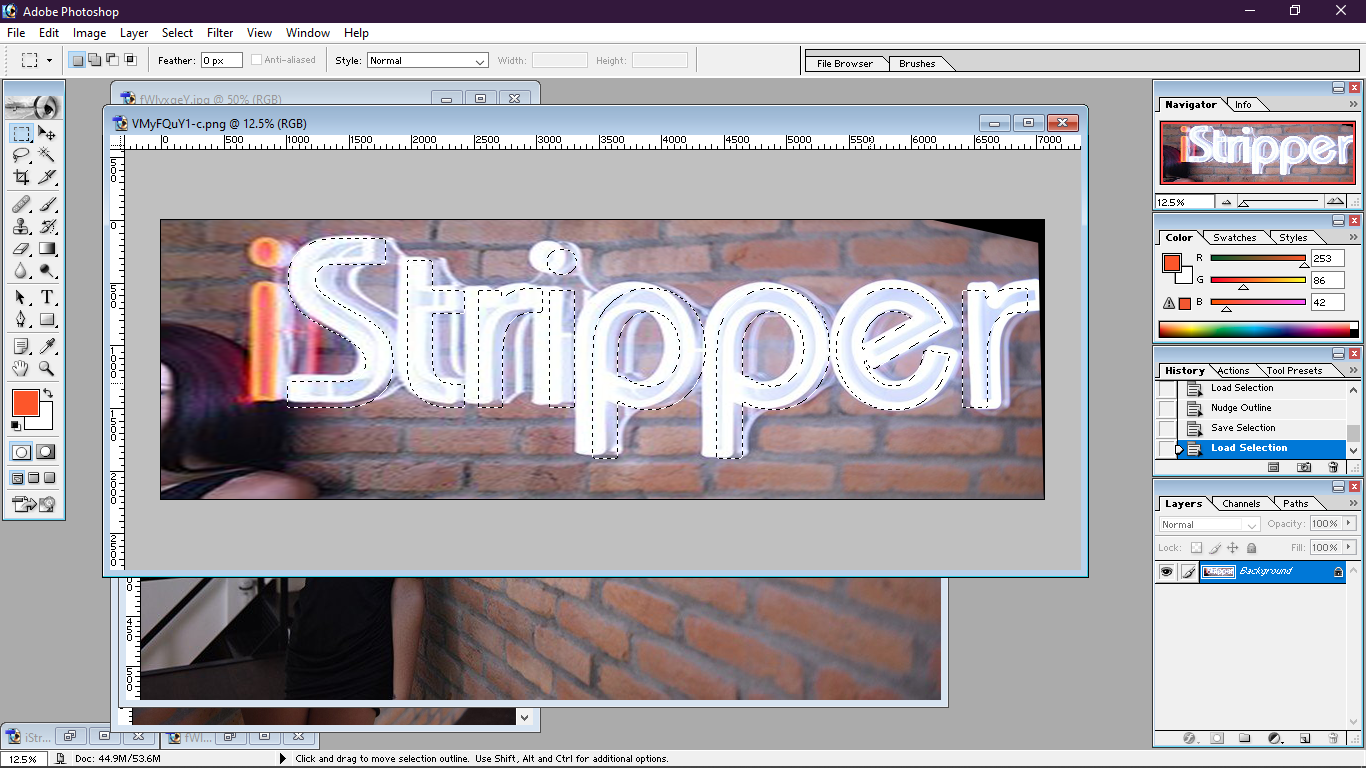Hide the Background layer with eye icon
The height and width of the screenshot is (768, 1366).
pos(1166,572)
